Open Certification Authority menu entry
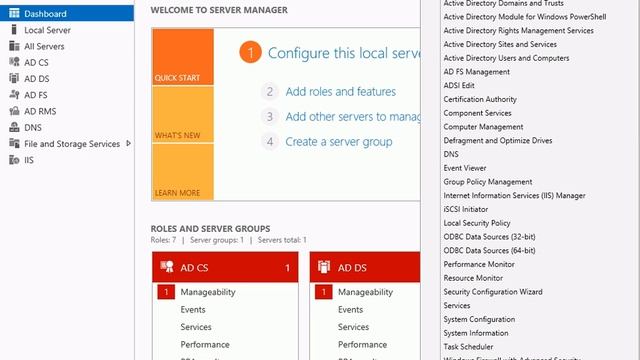 480,99
